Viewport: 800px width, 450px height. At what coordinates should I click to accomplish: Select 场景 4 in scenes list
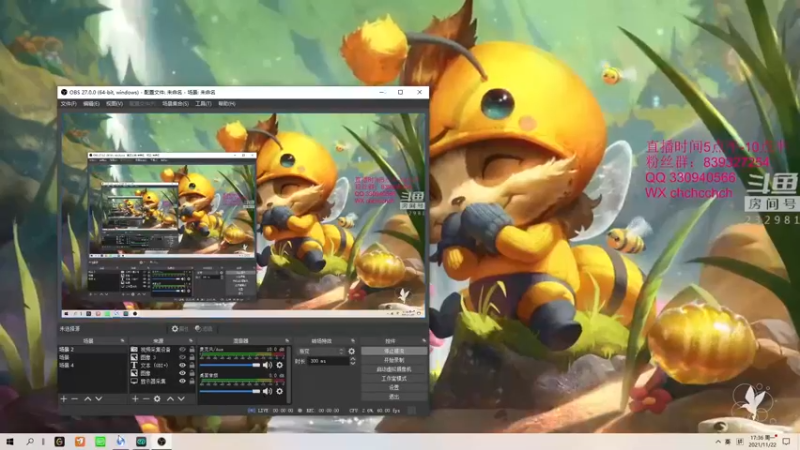click(x=92, y=365)
